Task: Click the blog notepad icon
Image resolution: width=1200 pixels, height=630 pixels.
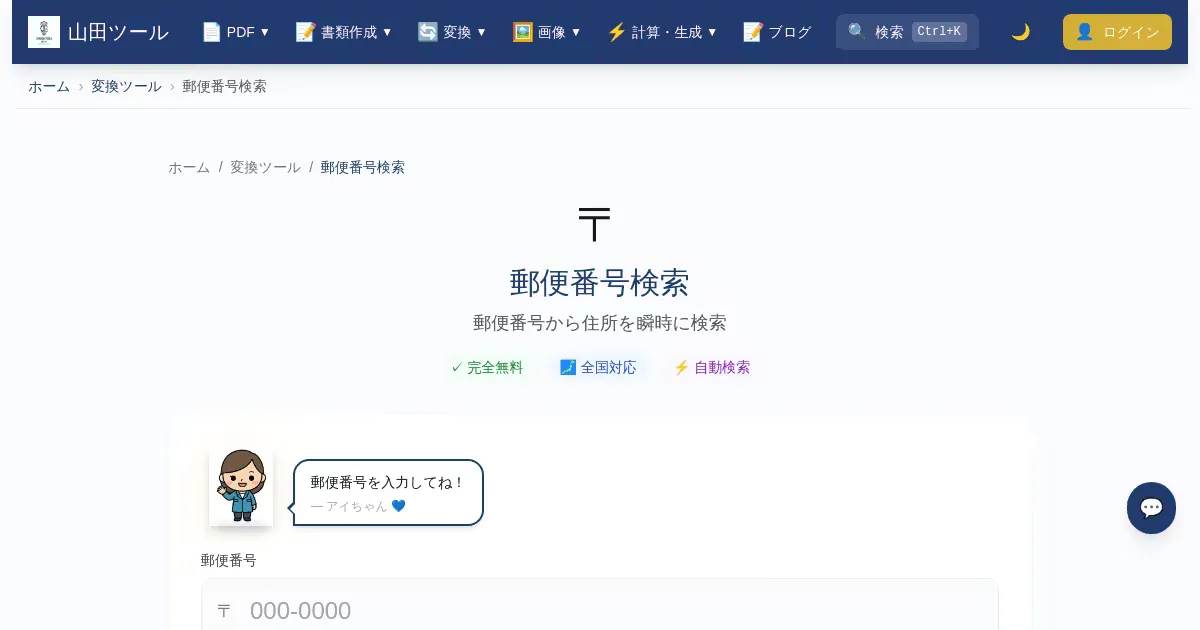Action: (x=753, y=32)
